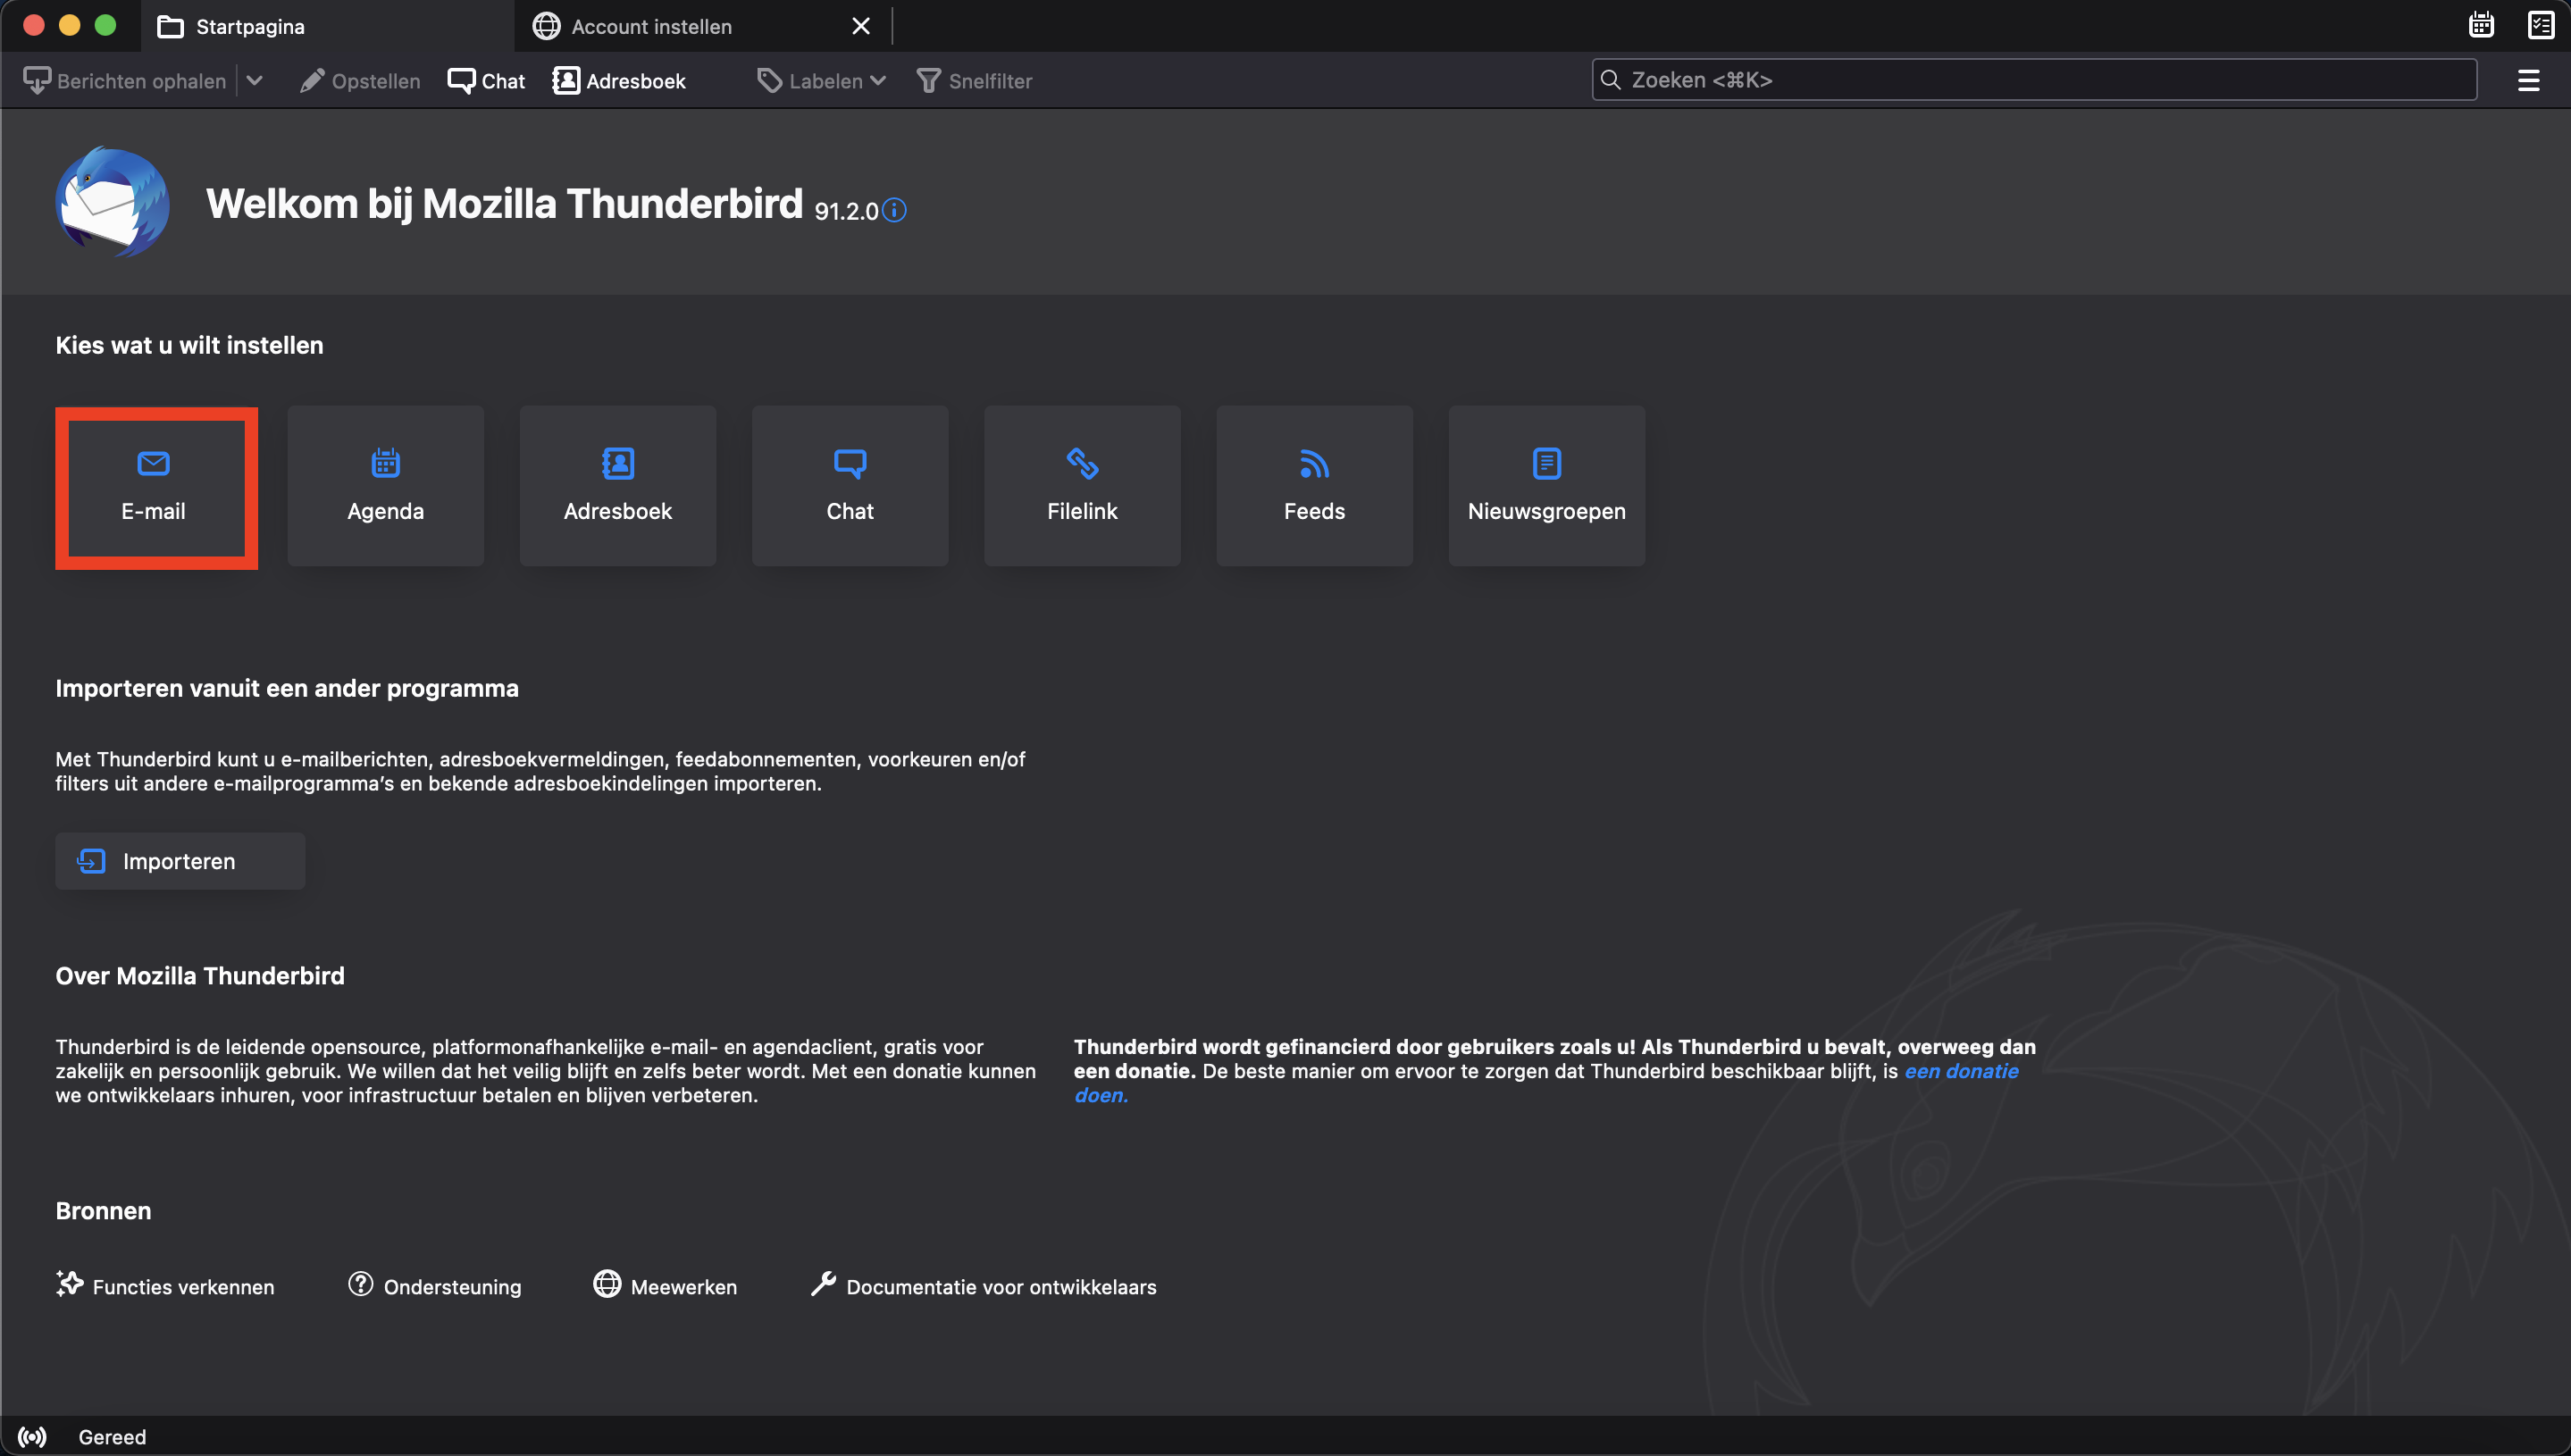Click the 'Gereed' status bar text
Image resolution: width=2571 pixels, height=1456 pixels.
pos(112,1437)
